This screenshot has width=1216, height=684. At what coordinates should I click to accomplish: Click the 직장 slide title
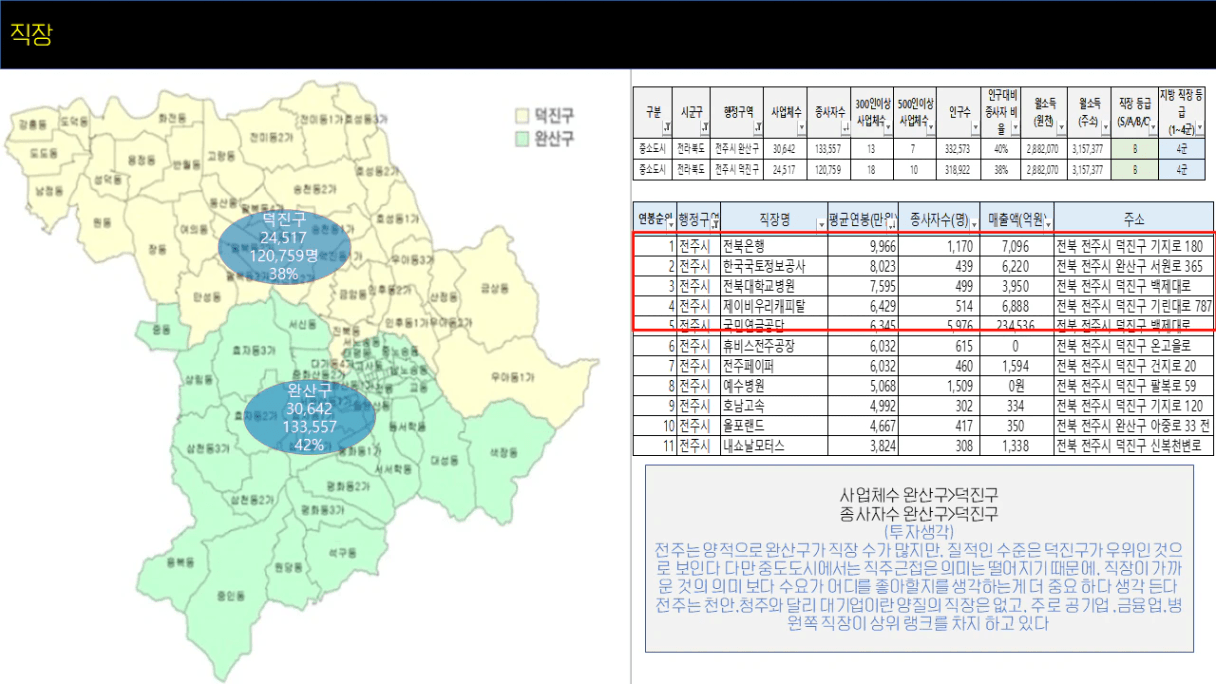point(32,35)
